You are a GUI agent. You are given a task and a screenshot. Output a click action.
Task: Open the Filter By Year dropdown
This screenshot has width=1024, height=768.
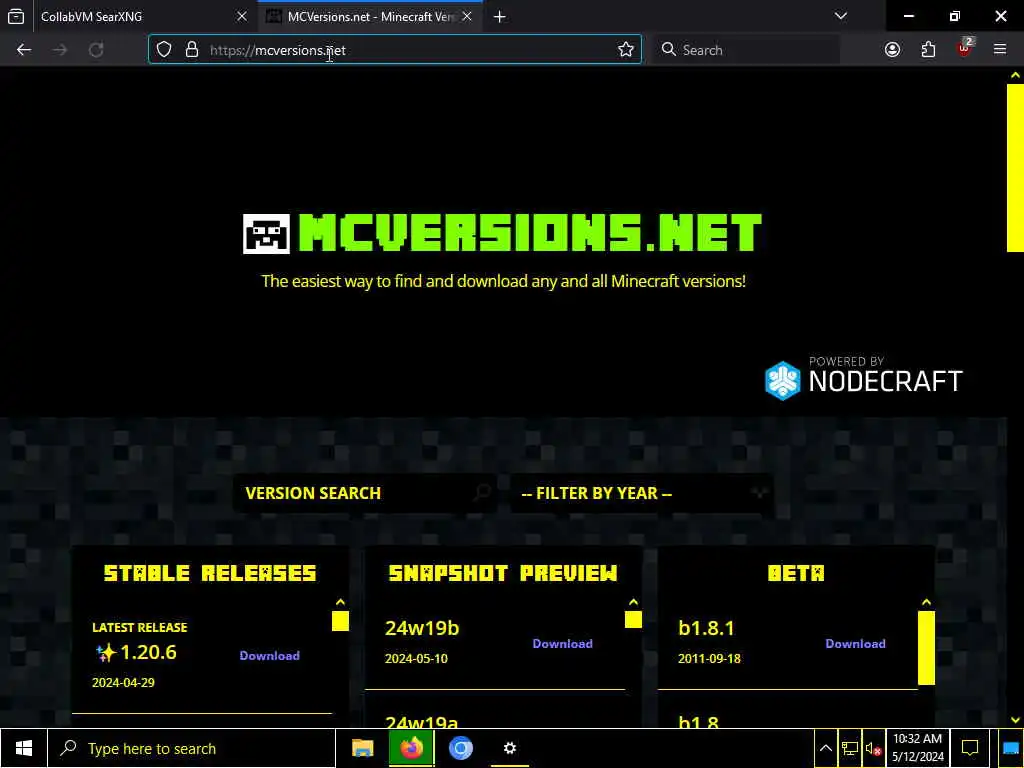pyautogui.click(x=643, y=493)
